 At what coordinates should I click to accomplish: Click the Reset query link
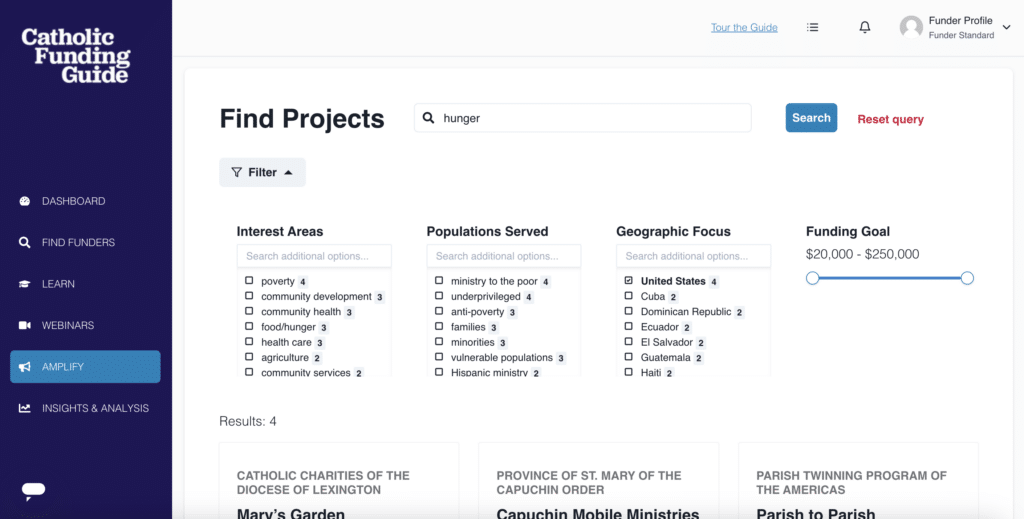pyautogui.click(x=890, y=119)
